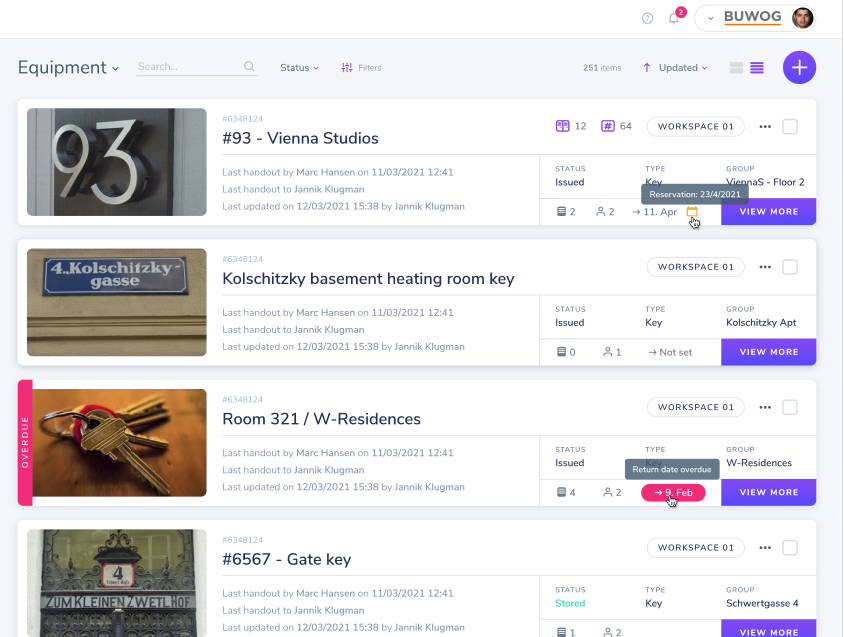The image size is (844, 637).
Task: Switch to card grid view icon
Action: click(737, 68)
